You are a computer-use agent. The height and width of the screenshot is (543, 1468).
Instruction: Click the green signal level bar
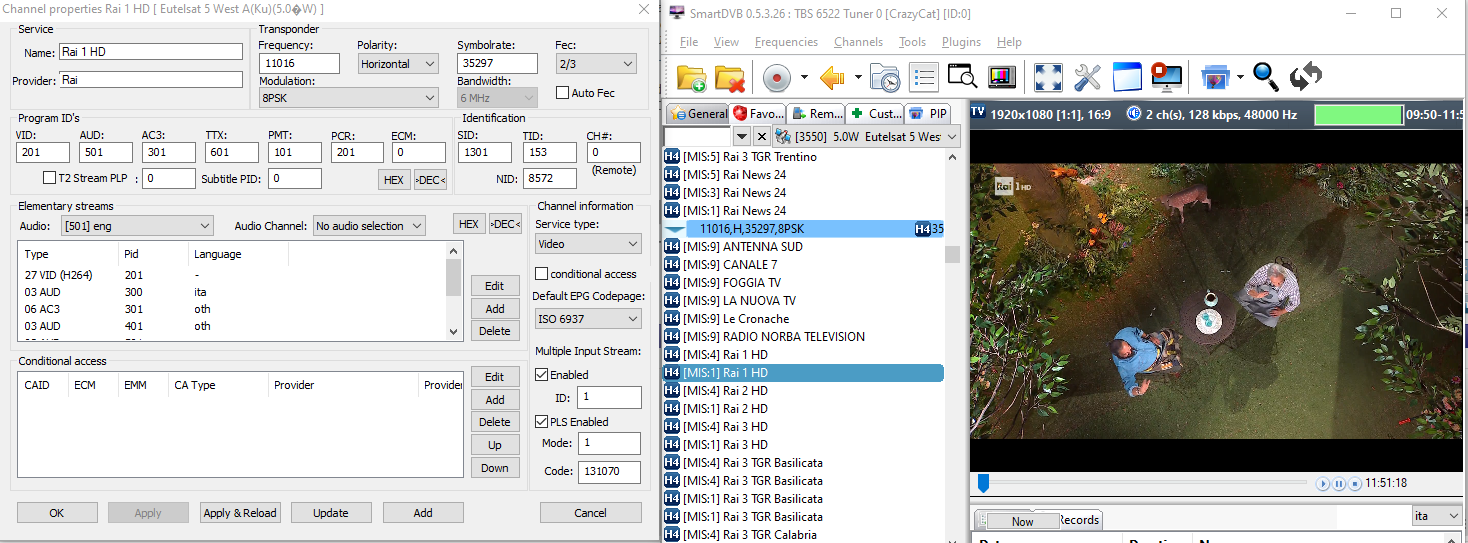click(1359, 114)
